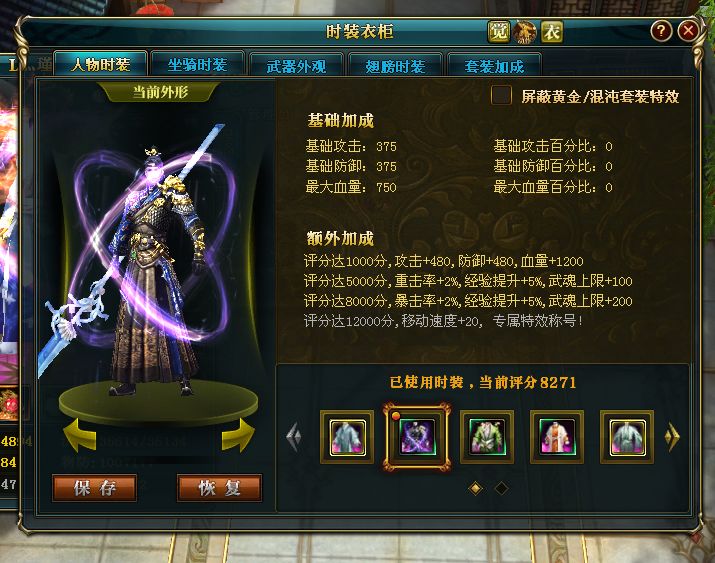Click the 衣 wardrobe icon
715x563 pixels.
coord(552,32)
